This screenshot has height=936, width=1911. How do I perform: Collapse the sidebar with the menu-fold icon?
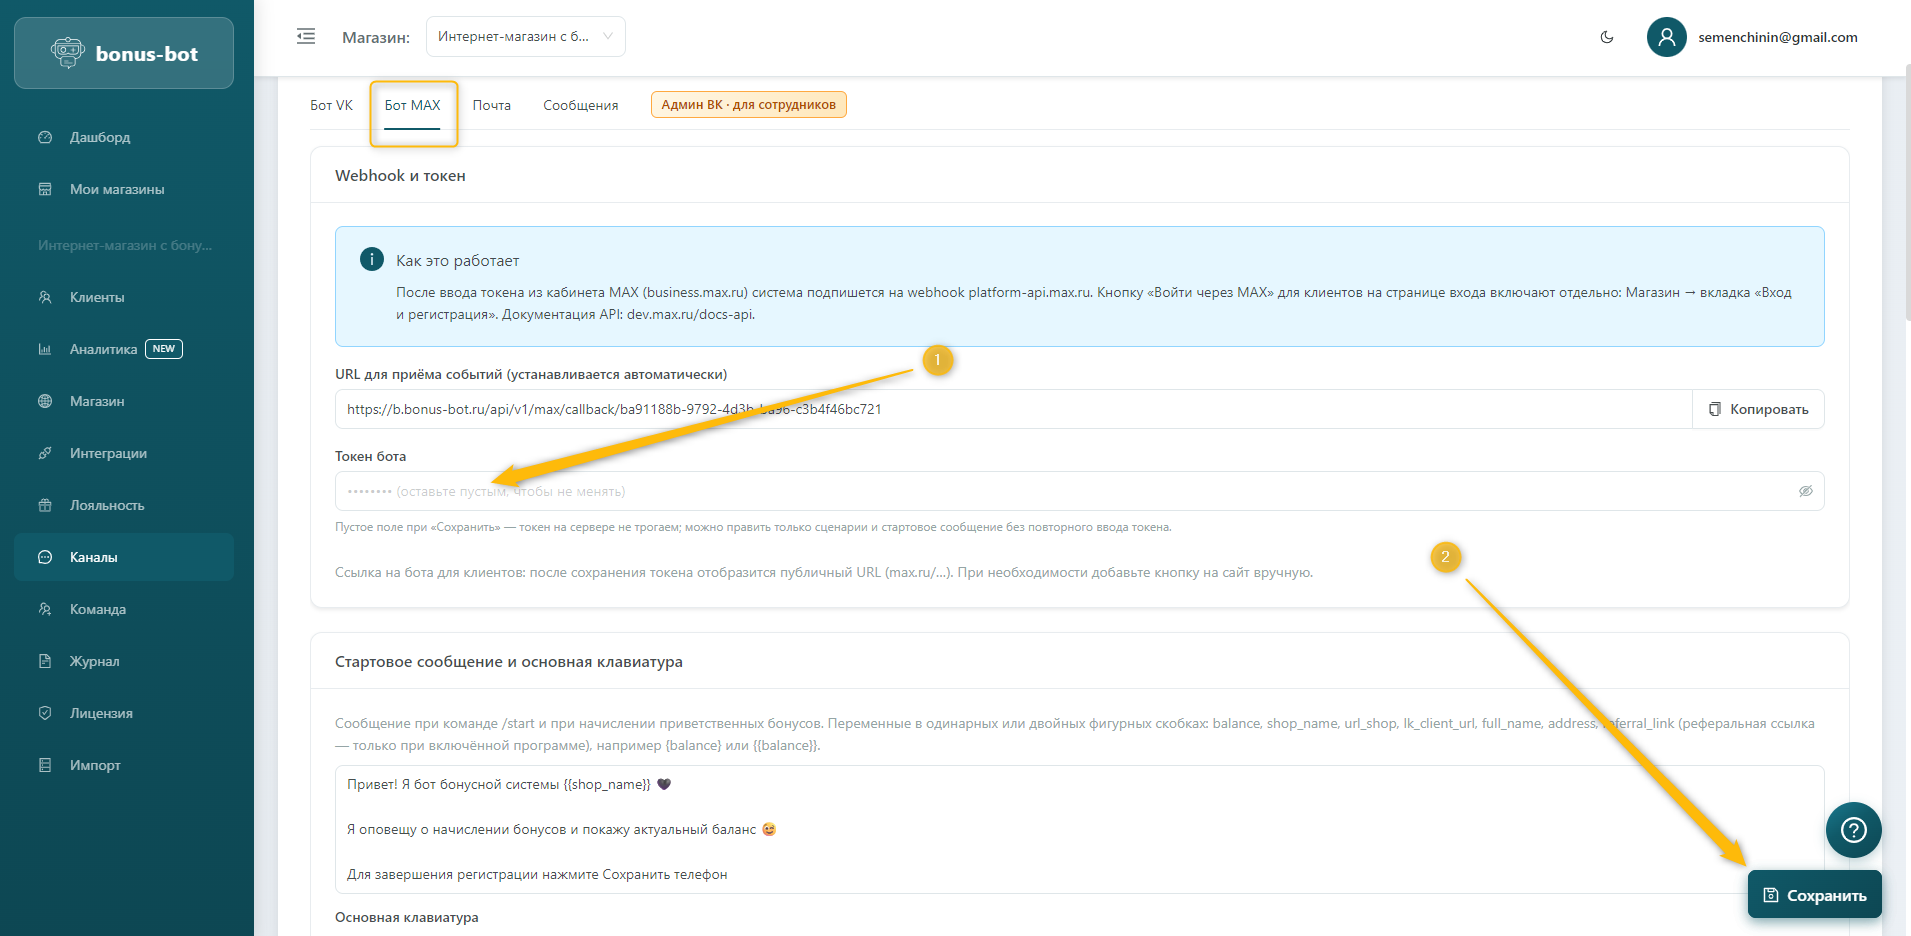coord(306,37)
